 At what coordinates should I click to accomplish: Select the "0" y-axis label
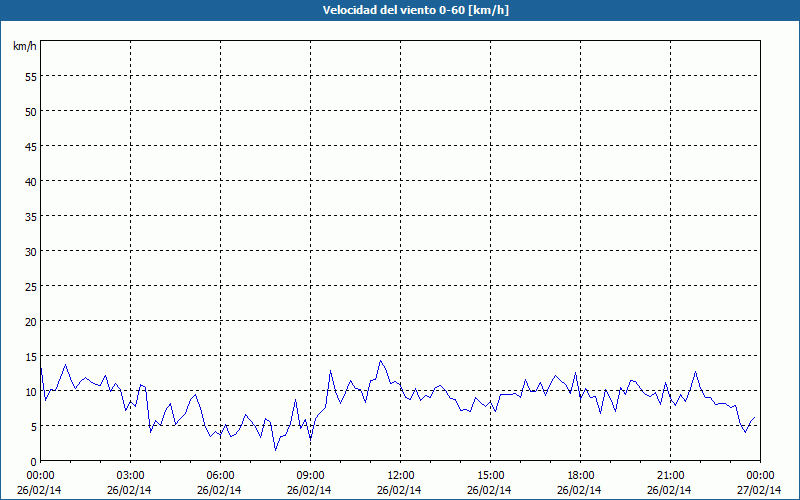tap(34, 462)
